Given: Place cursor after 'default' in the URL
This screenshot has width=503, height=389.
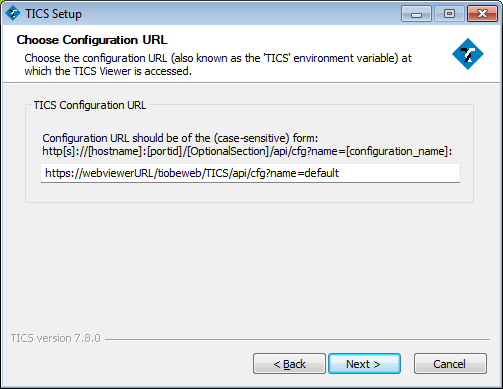Looking at the screenshot, I should coord(340,173).
